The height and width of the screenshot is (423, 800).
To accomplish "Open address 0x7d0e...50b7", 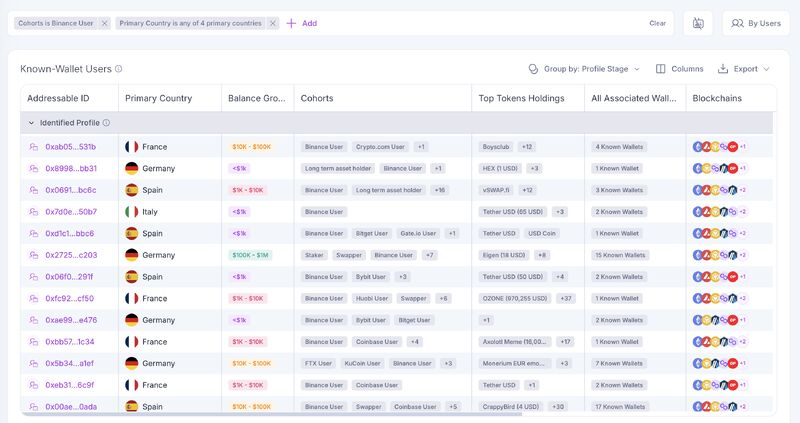I will [x=71, y=212].
